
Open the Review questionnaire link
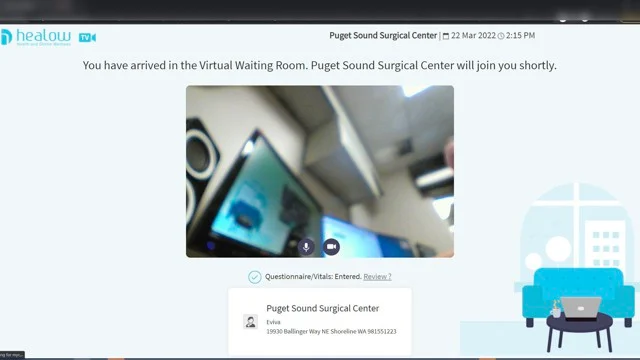[377, 276]
